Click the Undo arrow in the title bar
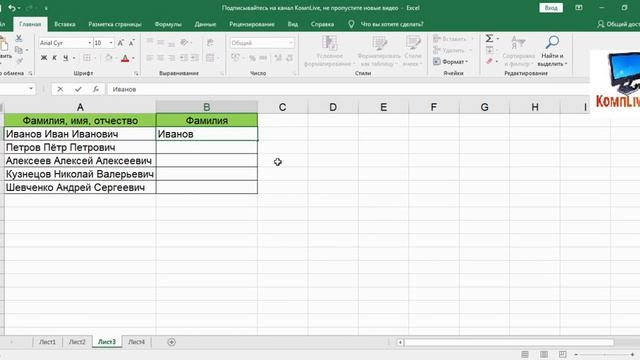 click(x=12, y=8)
